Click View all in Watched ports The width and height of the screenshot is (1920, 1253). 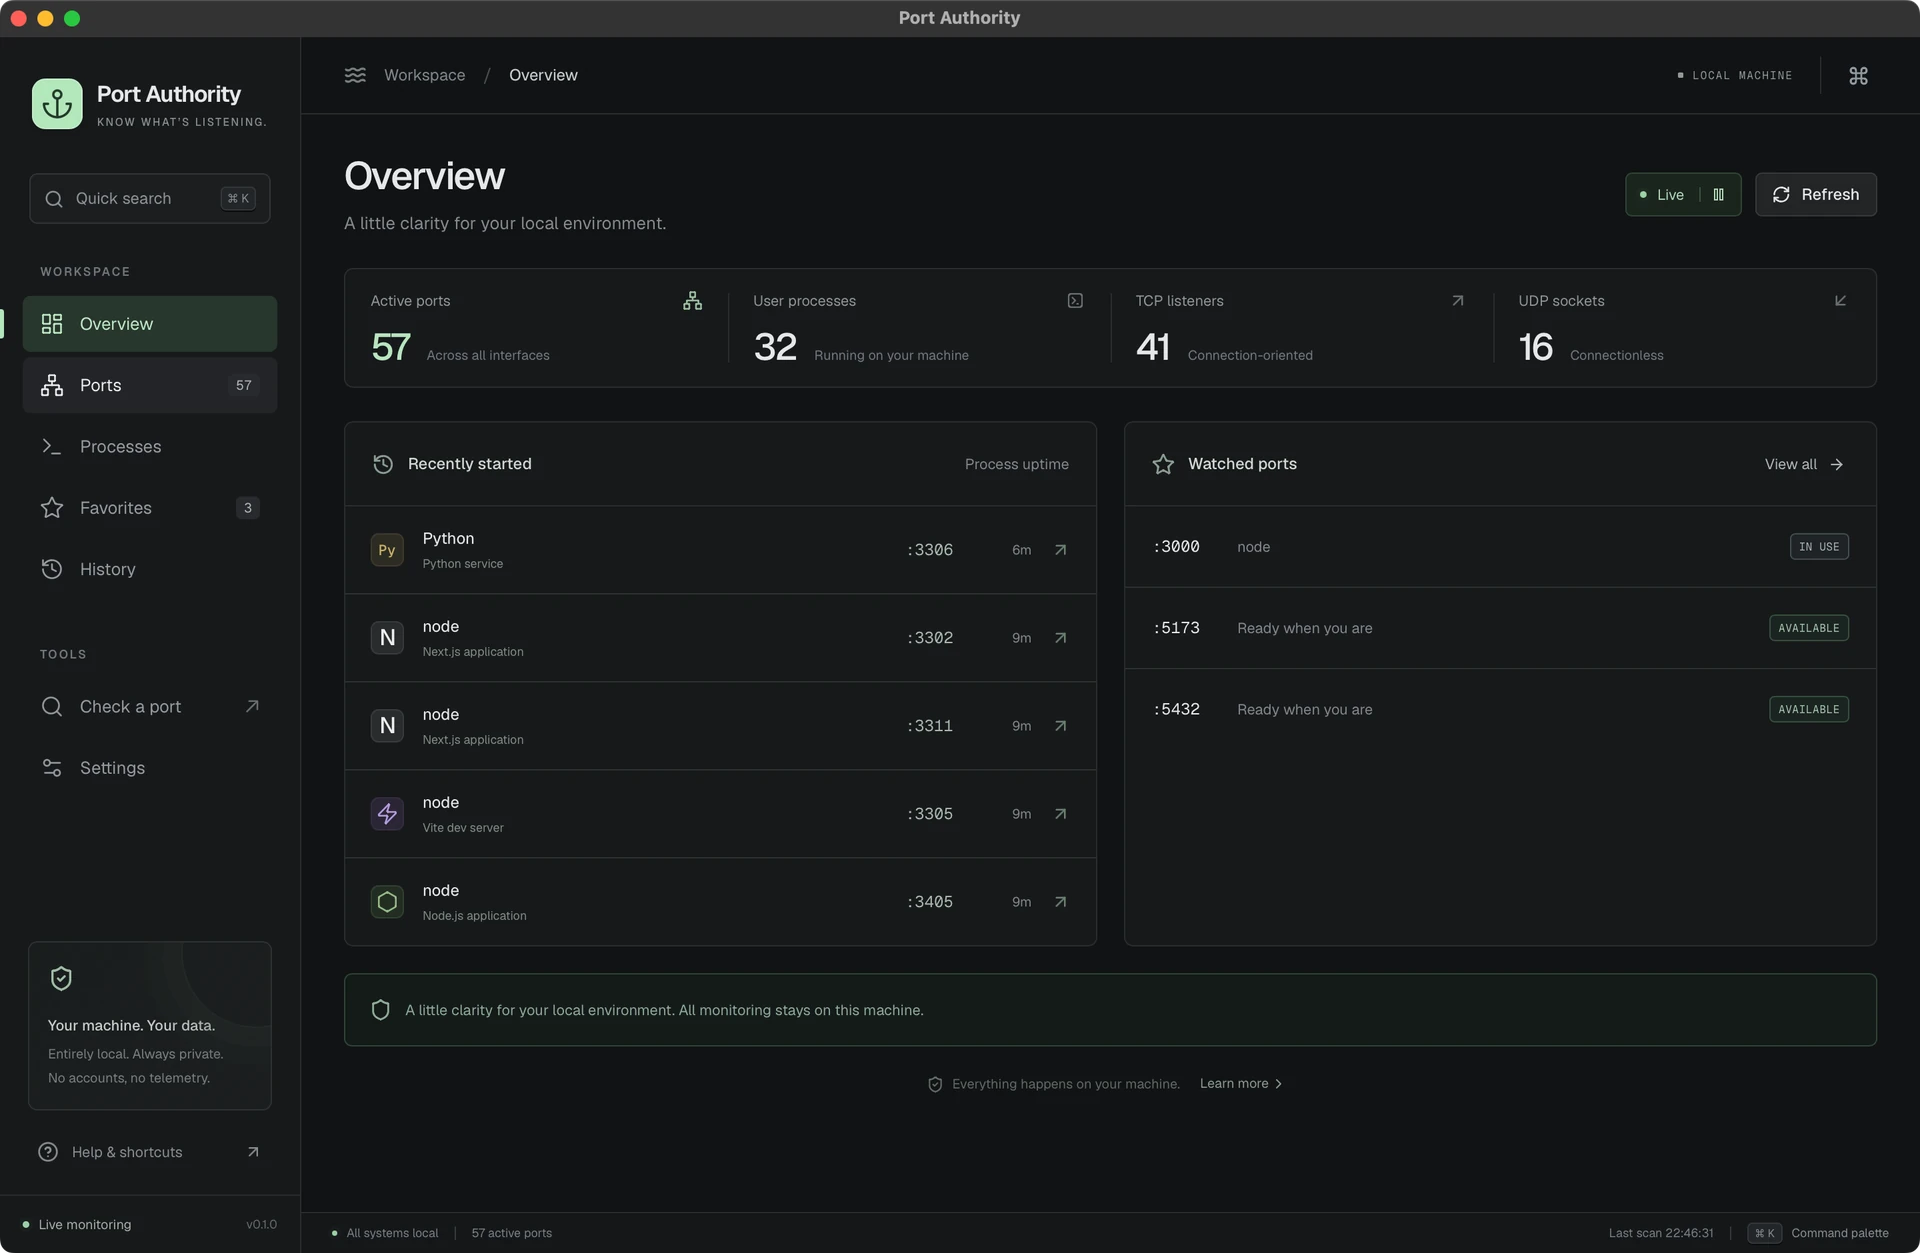(x=1804, y=464)
